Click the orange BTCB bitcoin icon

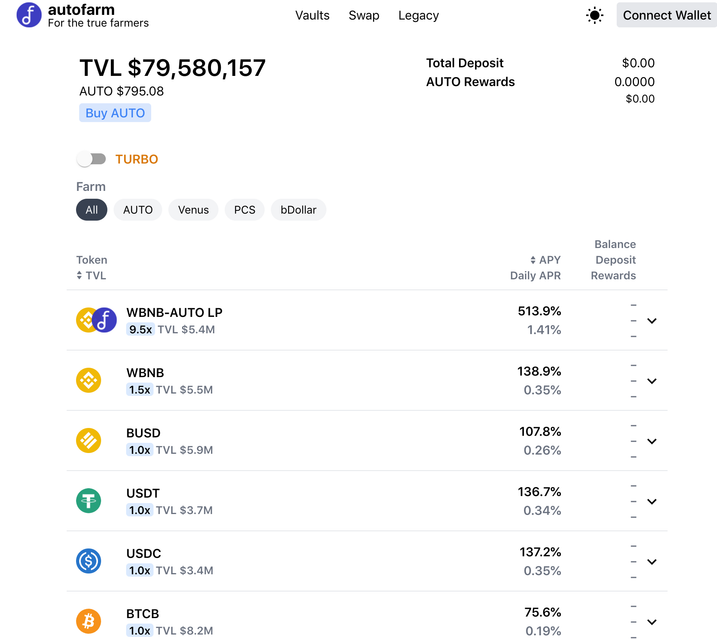(x=88, y=622)
